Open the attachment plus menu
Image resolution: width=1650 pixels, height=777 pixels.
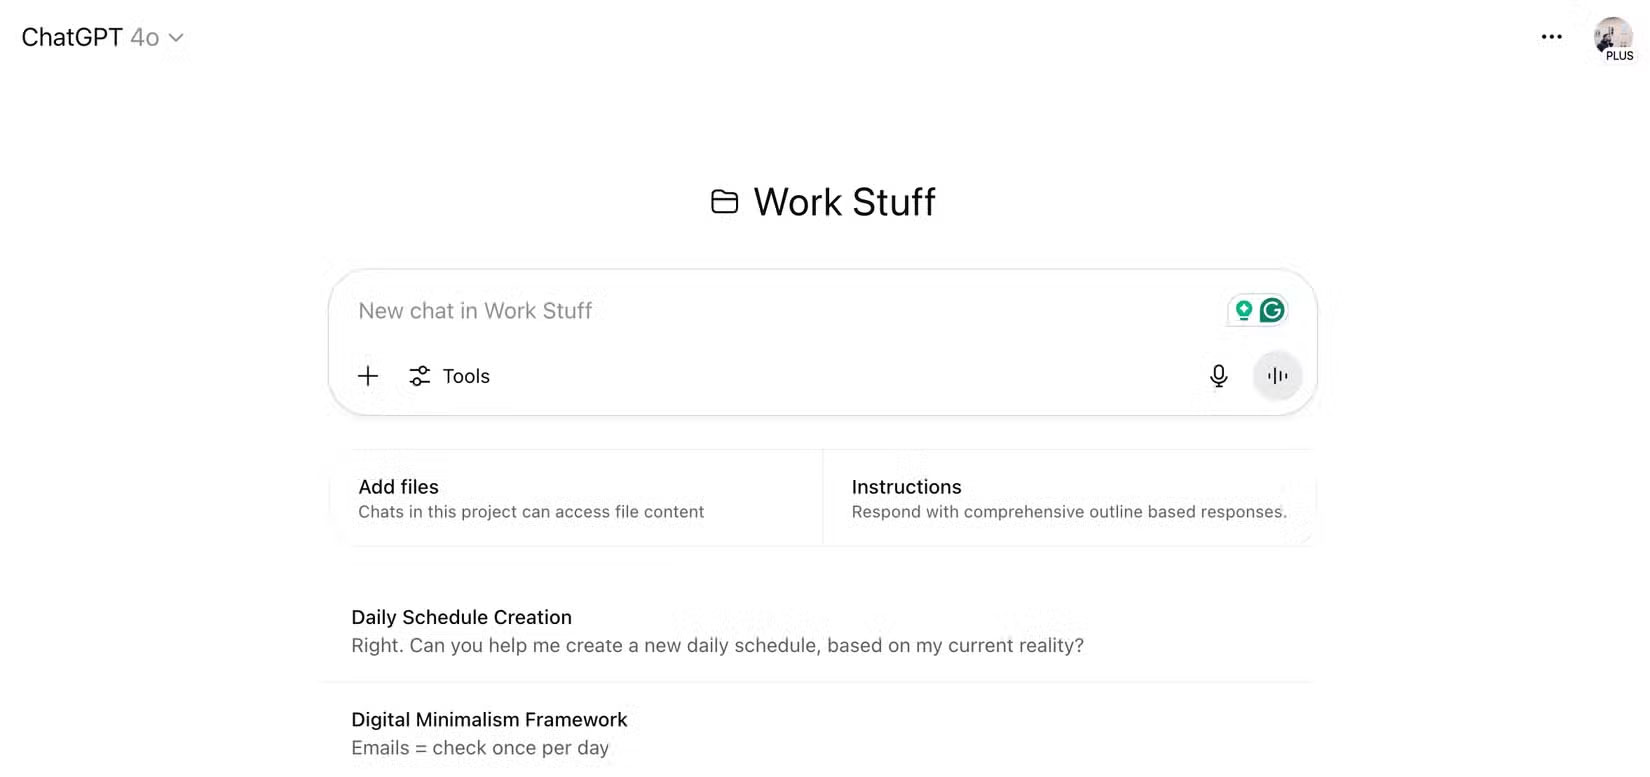click(368, 376)
